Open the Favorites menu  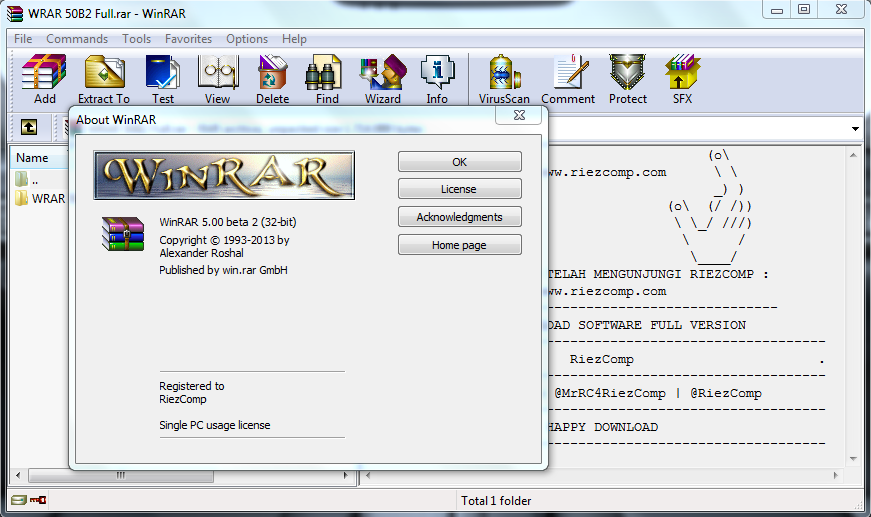click(x=188, y=39)
